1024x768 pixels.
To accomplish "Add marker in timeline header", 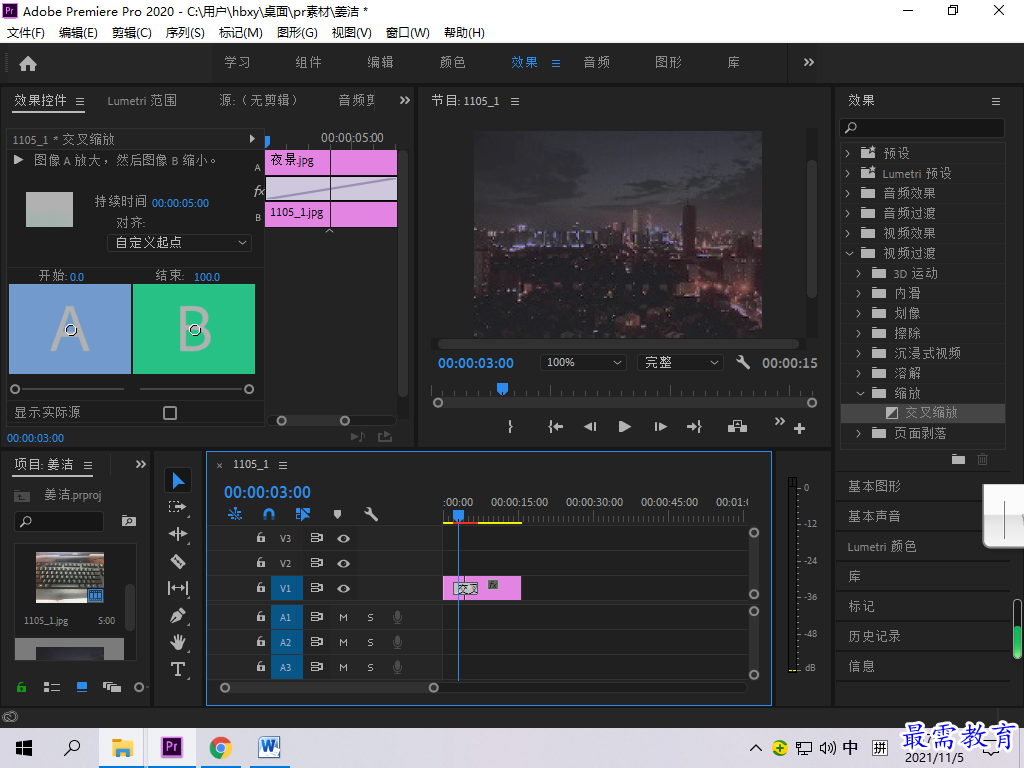I will [x=337, y=514].
